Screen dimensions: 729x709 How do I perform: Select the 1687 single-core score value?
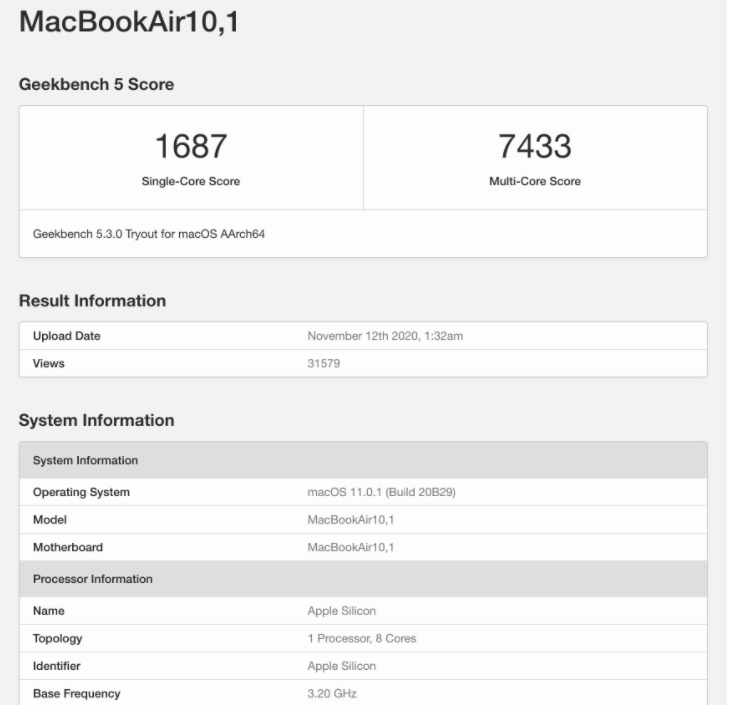191,146
